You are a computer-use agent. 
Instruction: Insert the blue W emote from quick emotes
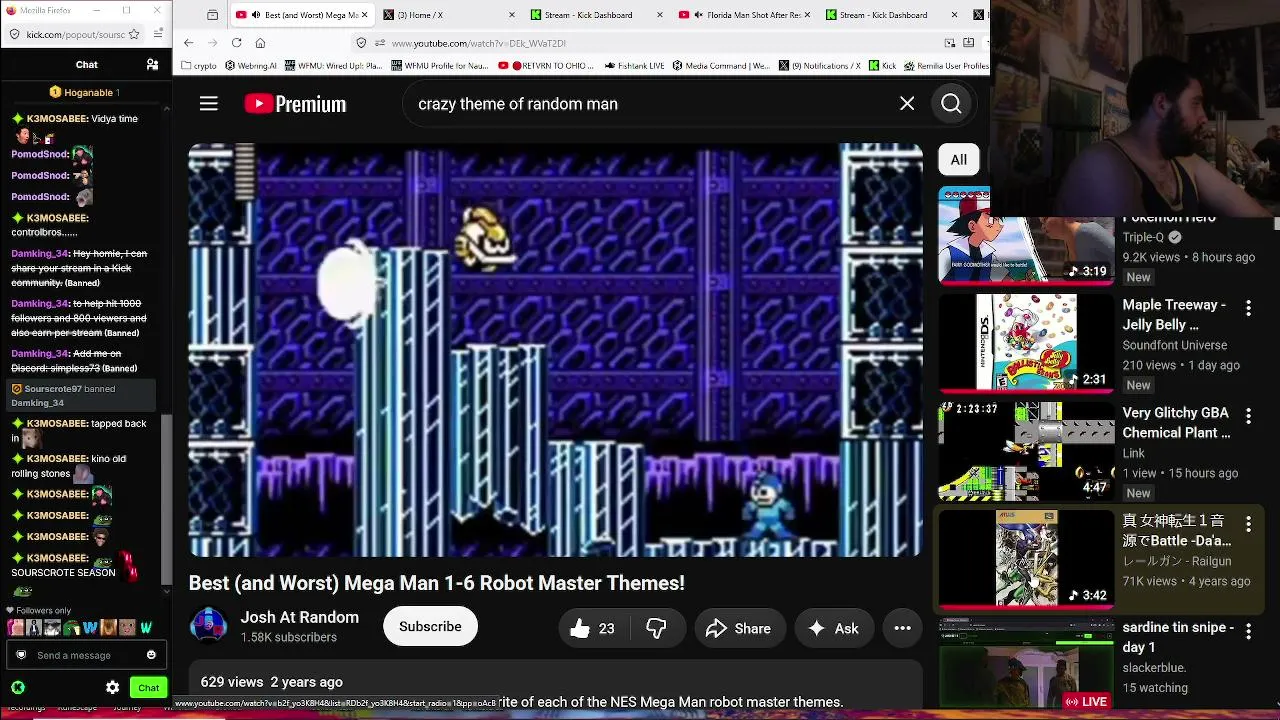click(x=90, y=628)
